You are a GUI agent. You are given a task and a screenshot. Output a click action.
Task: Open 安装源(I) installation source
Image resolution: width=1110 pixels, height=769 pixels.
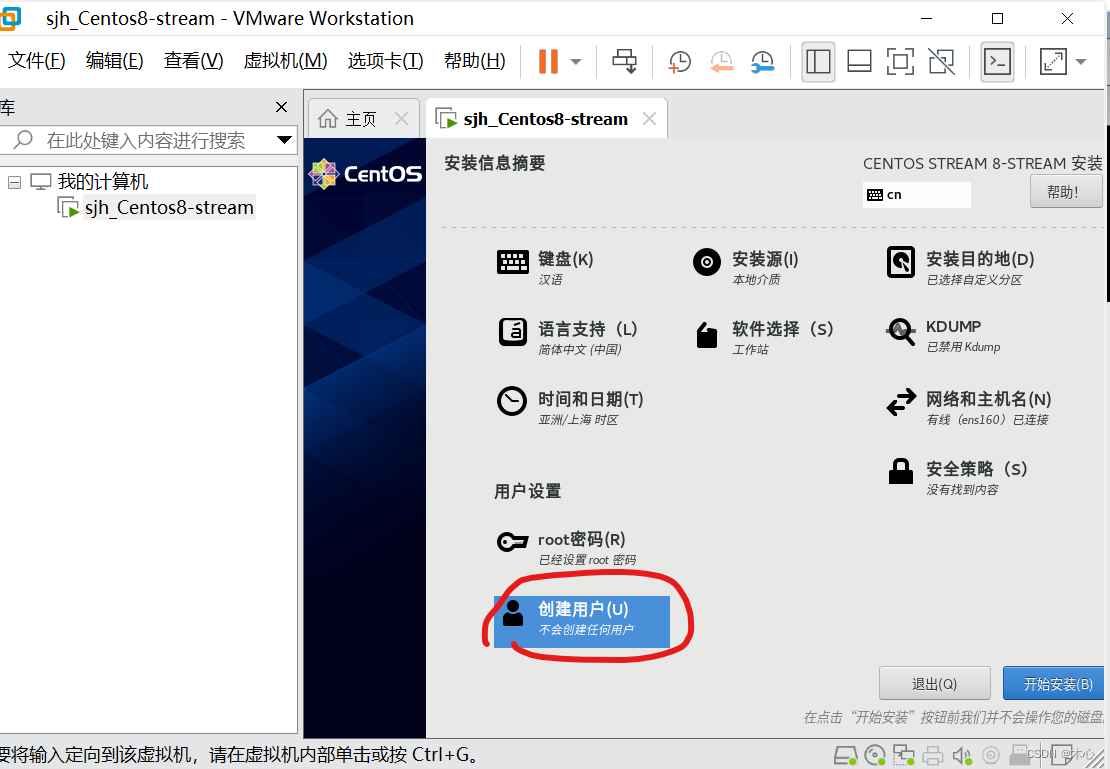[x=745, y=267]
